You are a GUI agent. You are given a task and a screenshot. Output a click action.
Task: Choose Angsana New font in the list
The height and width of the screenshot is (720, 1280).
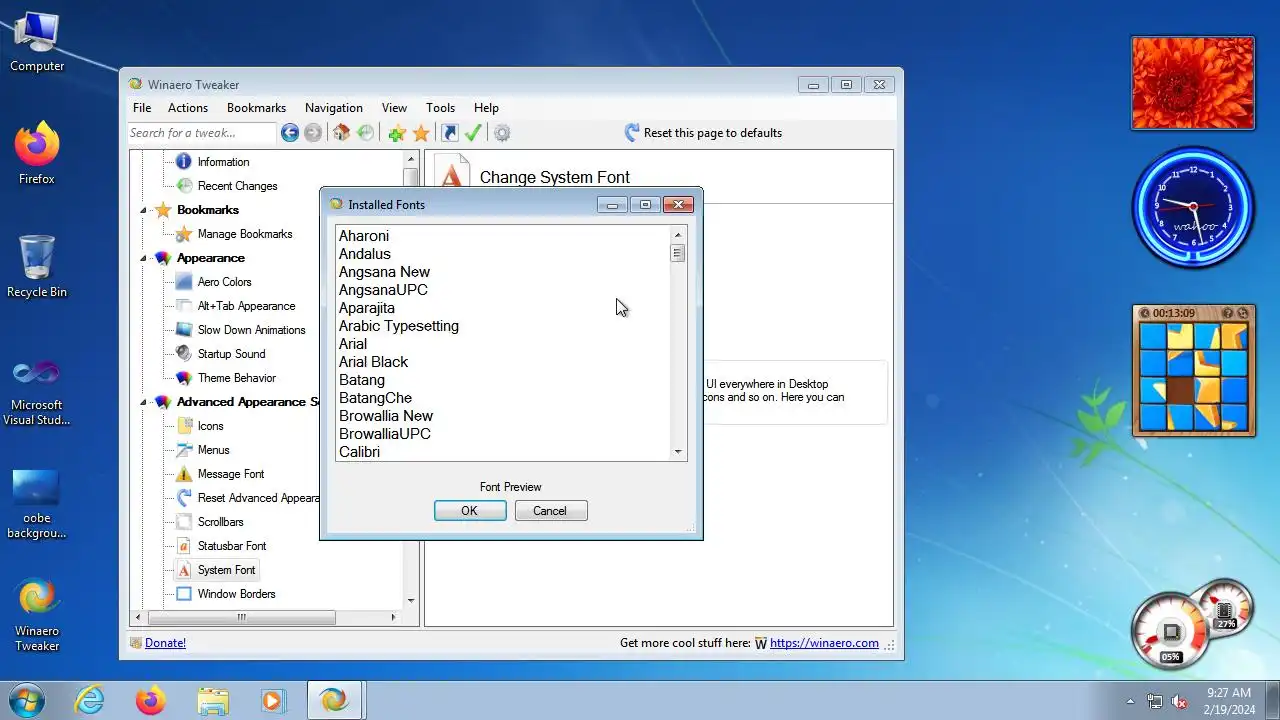click(384, 272)
